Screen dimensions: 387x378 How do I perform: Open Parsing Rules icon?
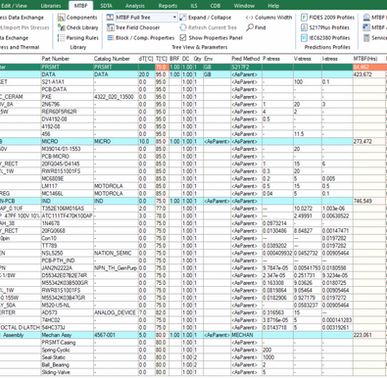coord(61,38)
